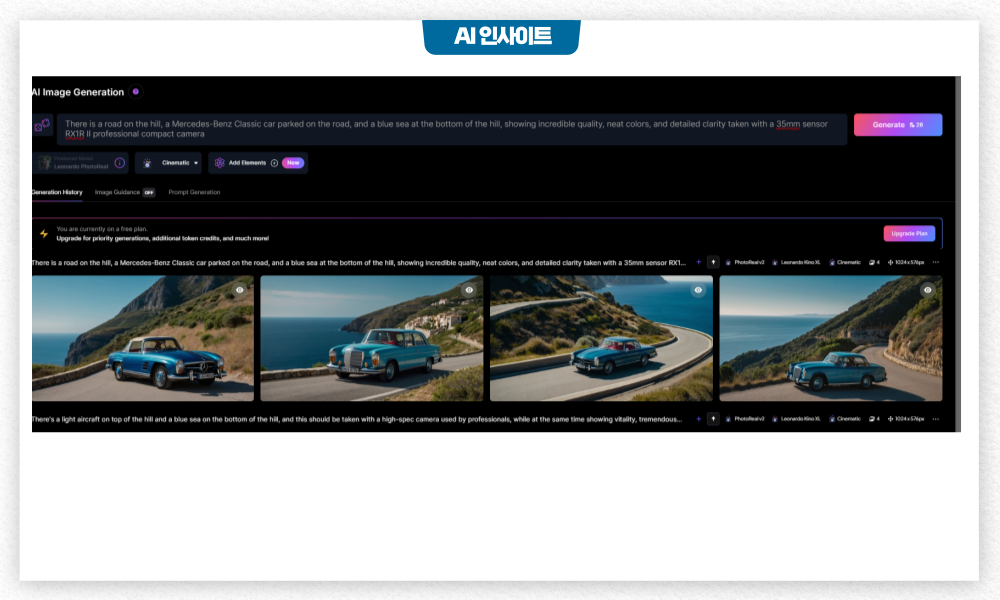Toggle eye icon on fourth car image
The height and width of the screenshot is (600, 1000).
tap(928, 289)
